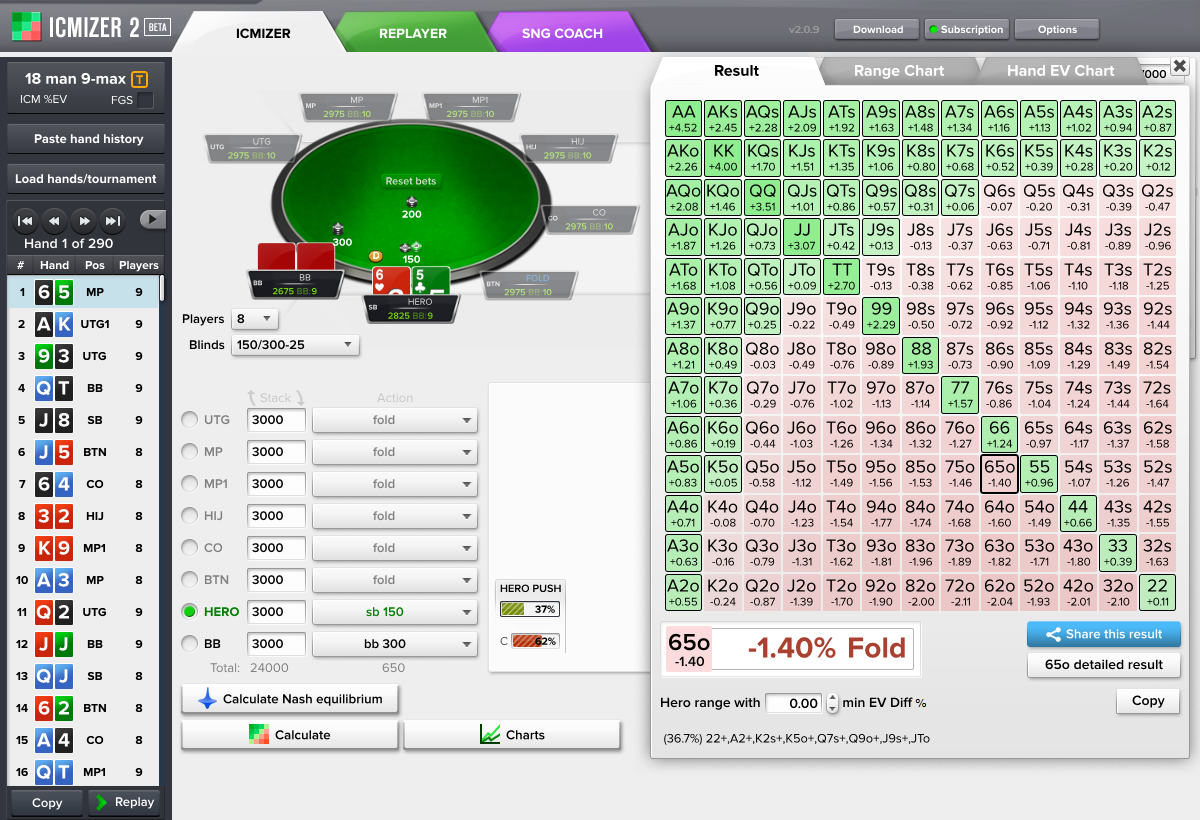Image resolution: width=1200 pixels, height=820 pixels.
Task: Select hand 2 AK in list
Action: click(84, 324)
